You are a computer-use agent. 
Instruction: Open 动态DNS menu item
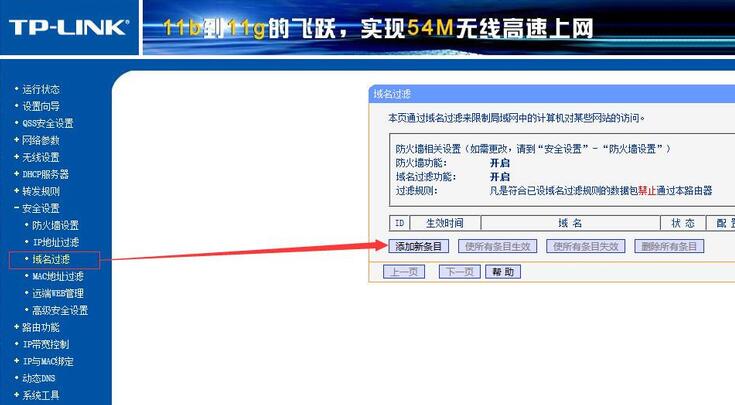(x=38, y=378)
